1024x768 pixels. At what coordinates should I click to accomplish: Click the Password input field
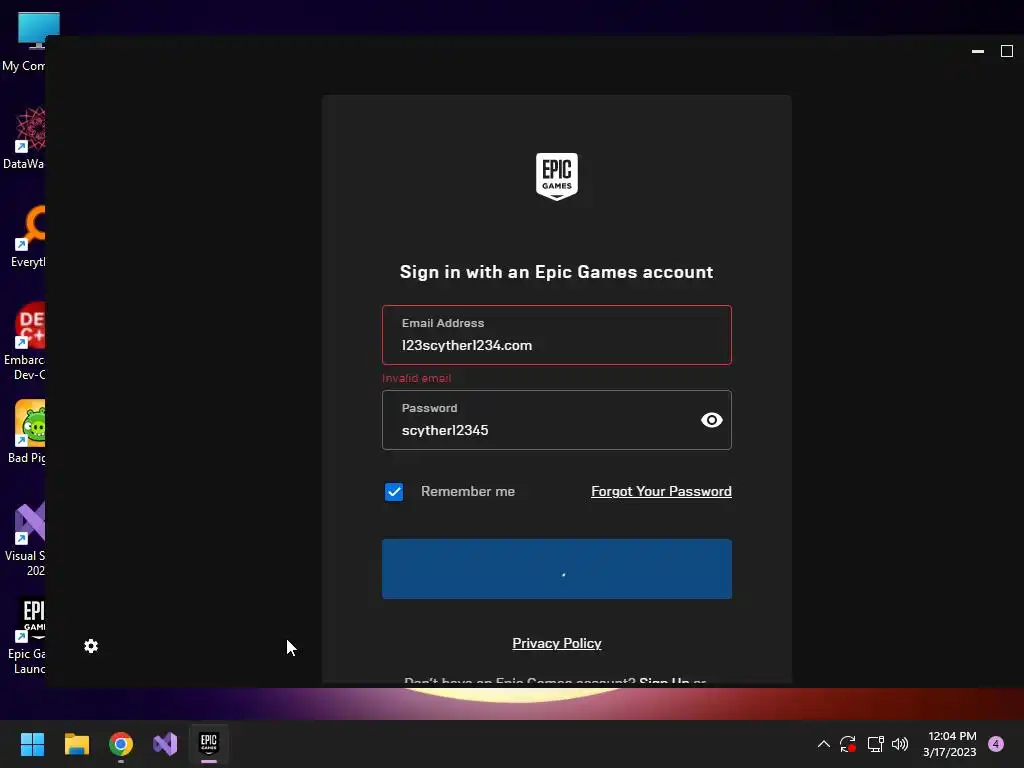pyautogui.click(x=556, y=420)
